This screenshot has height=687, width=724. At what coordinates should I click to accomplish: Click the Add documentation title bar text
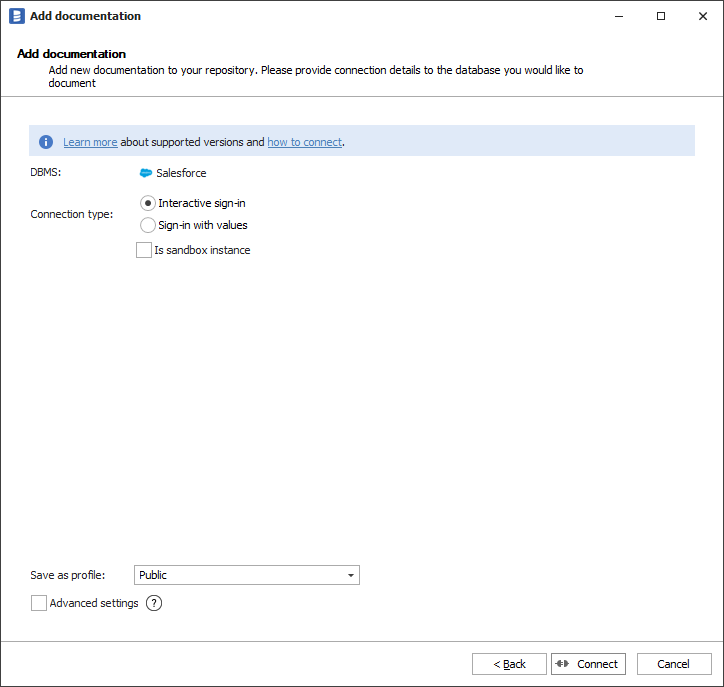pos(85,16)
